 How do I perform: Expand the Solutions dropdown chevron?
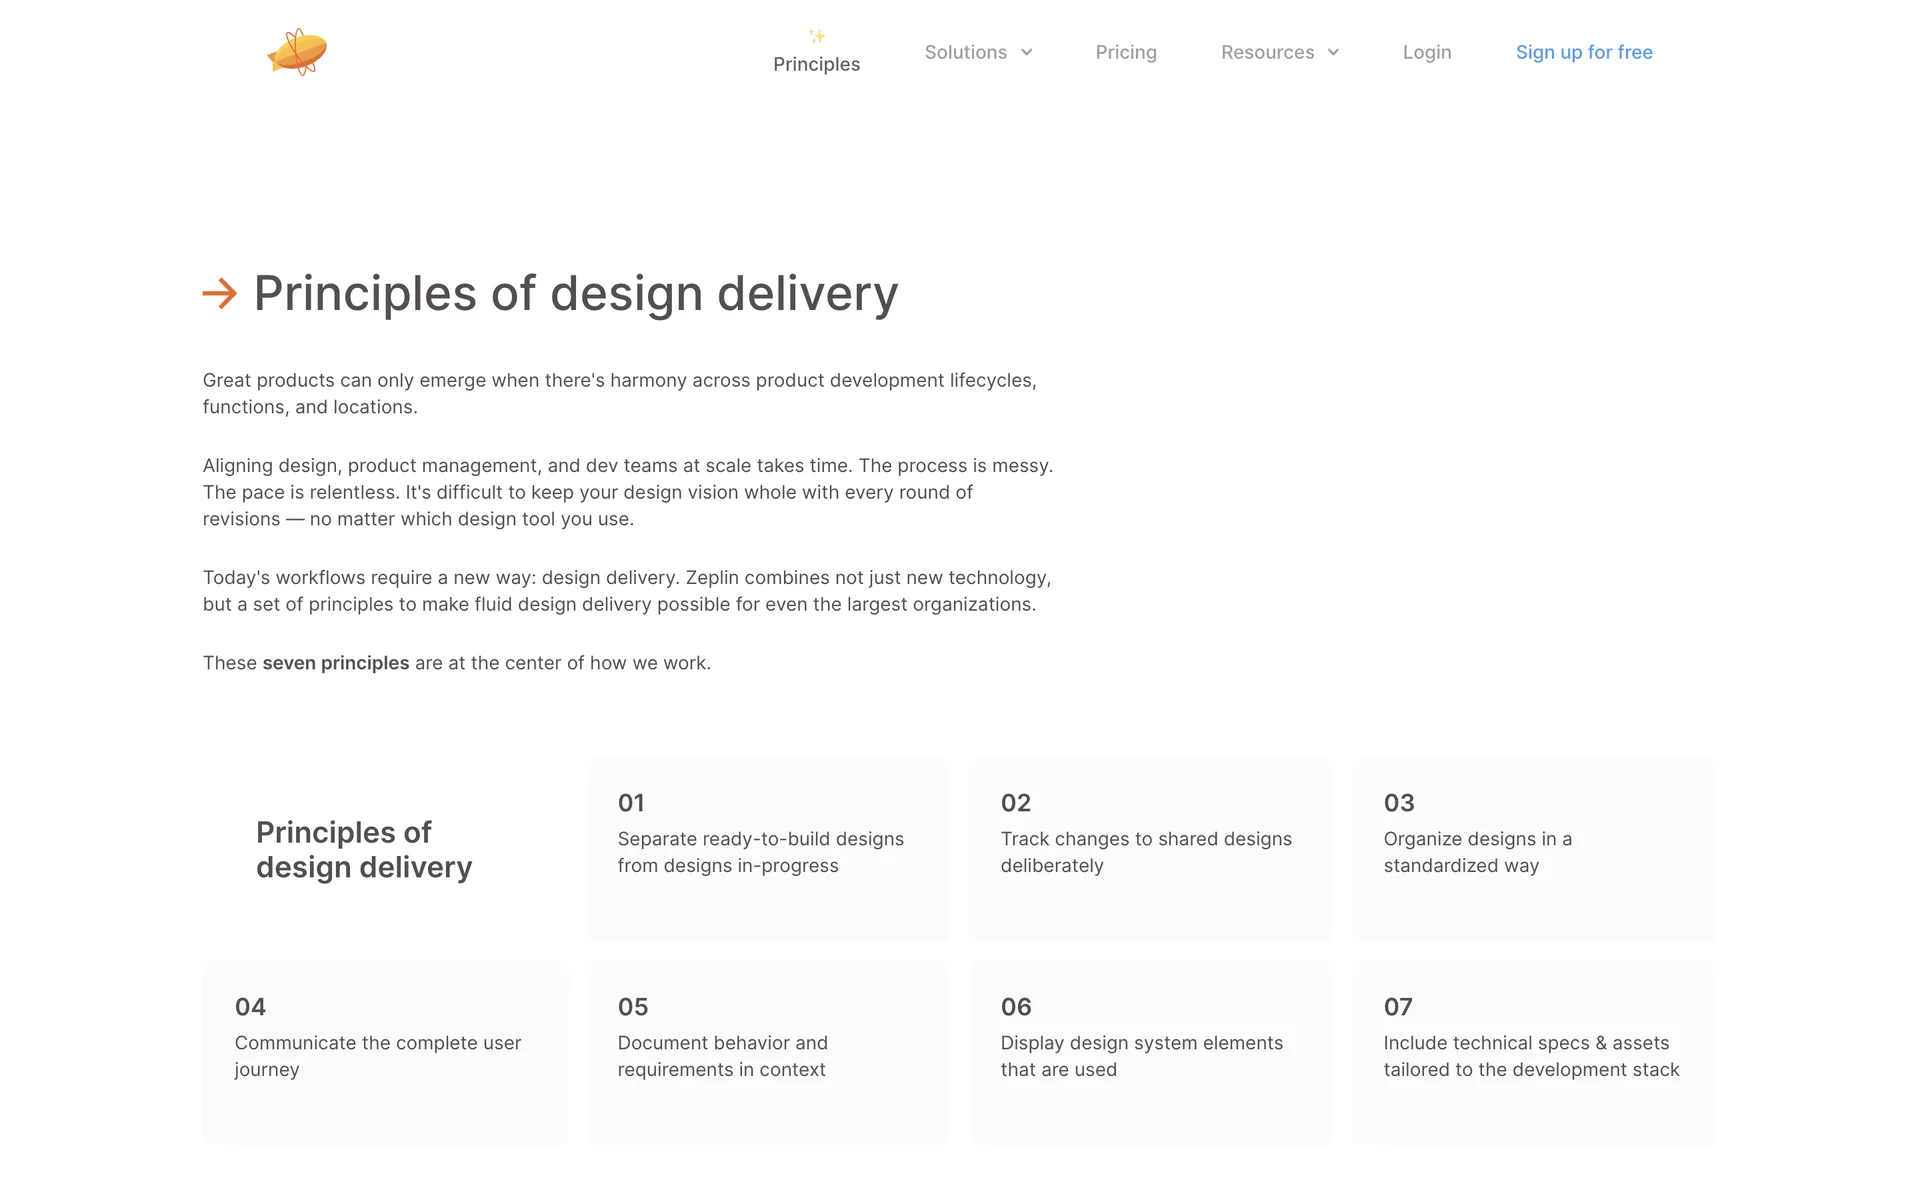pyautogui.click(x=1026, y=52)
